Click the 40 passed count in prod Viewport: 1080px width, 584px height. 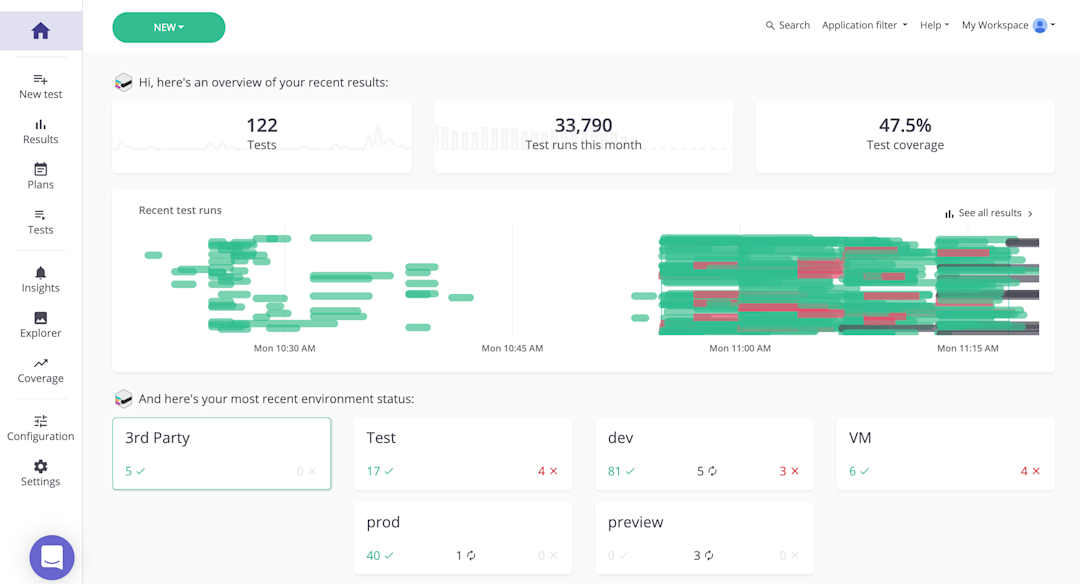(x=373, y=555)
